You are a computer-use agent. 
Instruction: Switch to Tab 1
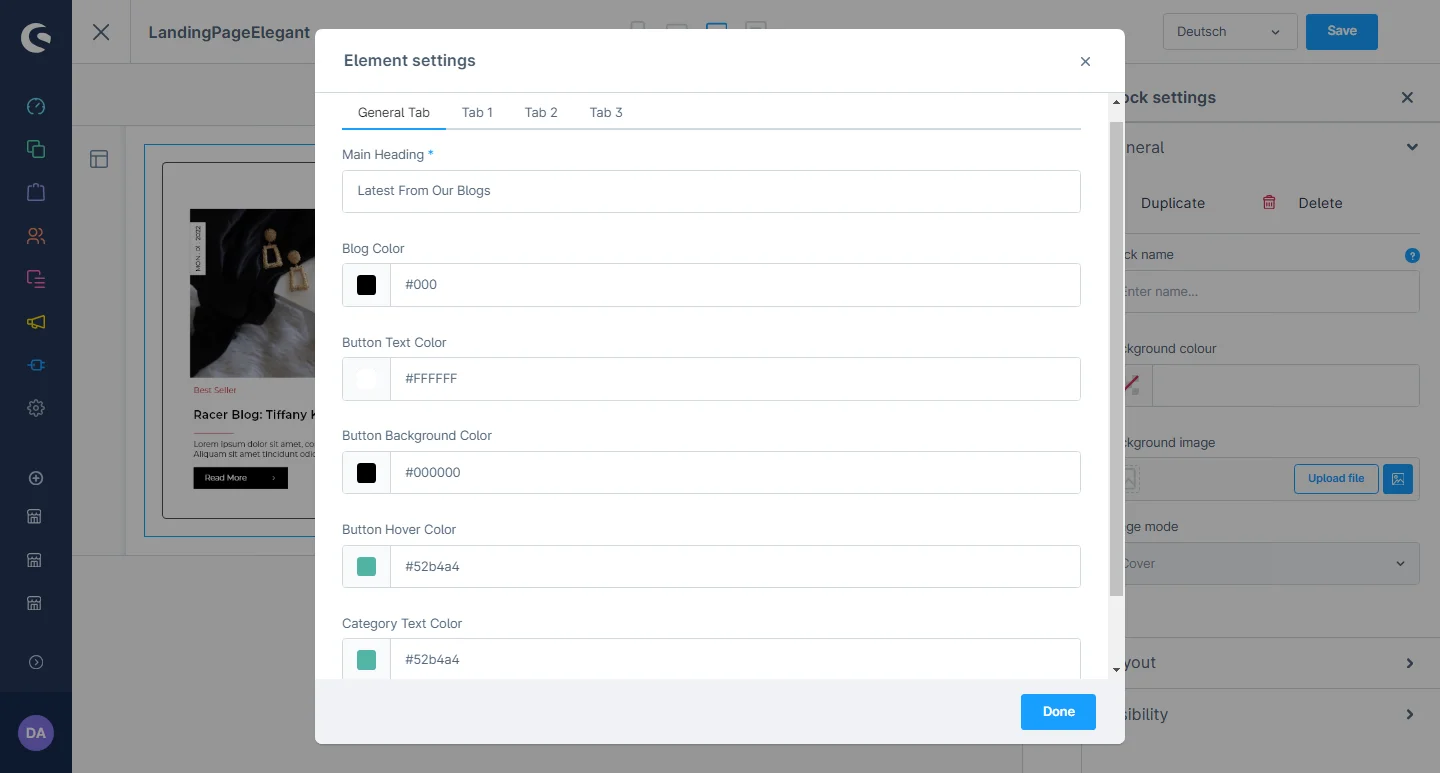pyautogui.click(x=477, y=112)
